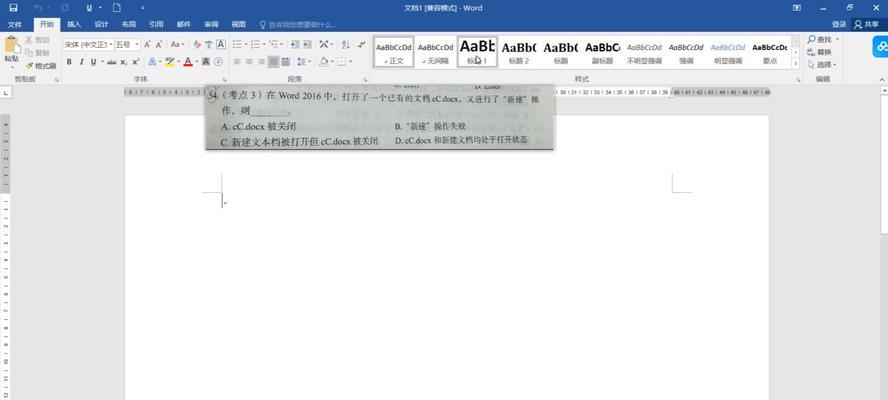Viewport: 888px width, 400px height.
Task: Switch to the Design (设计) tab
Action: click(x=101, y=24)
